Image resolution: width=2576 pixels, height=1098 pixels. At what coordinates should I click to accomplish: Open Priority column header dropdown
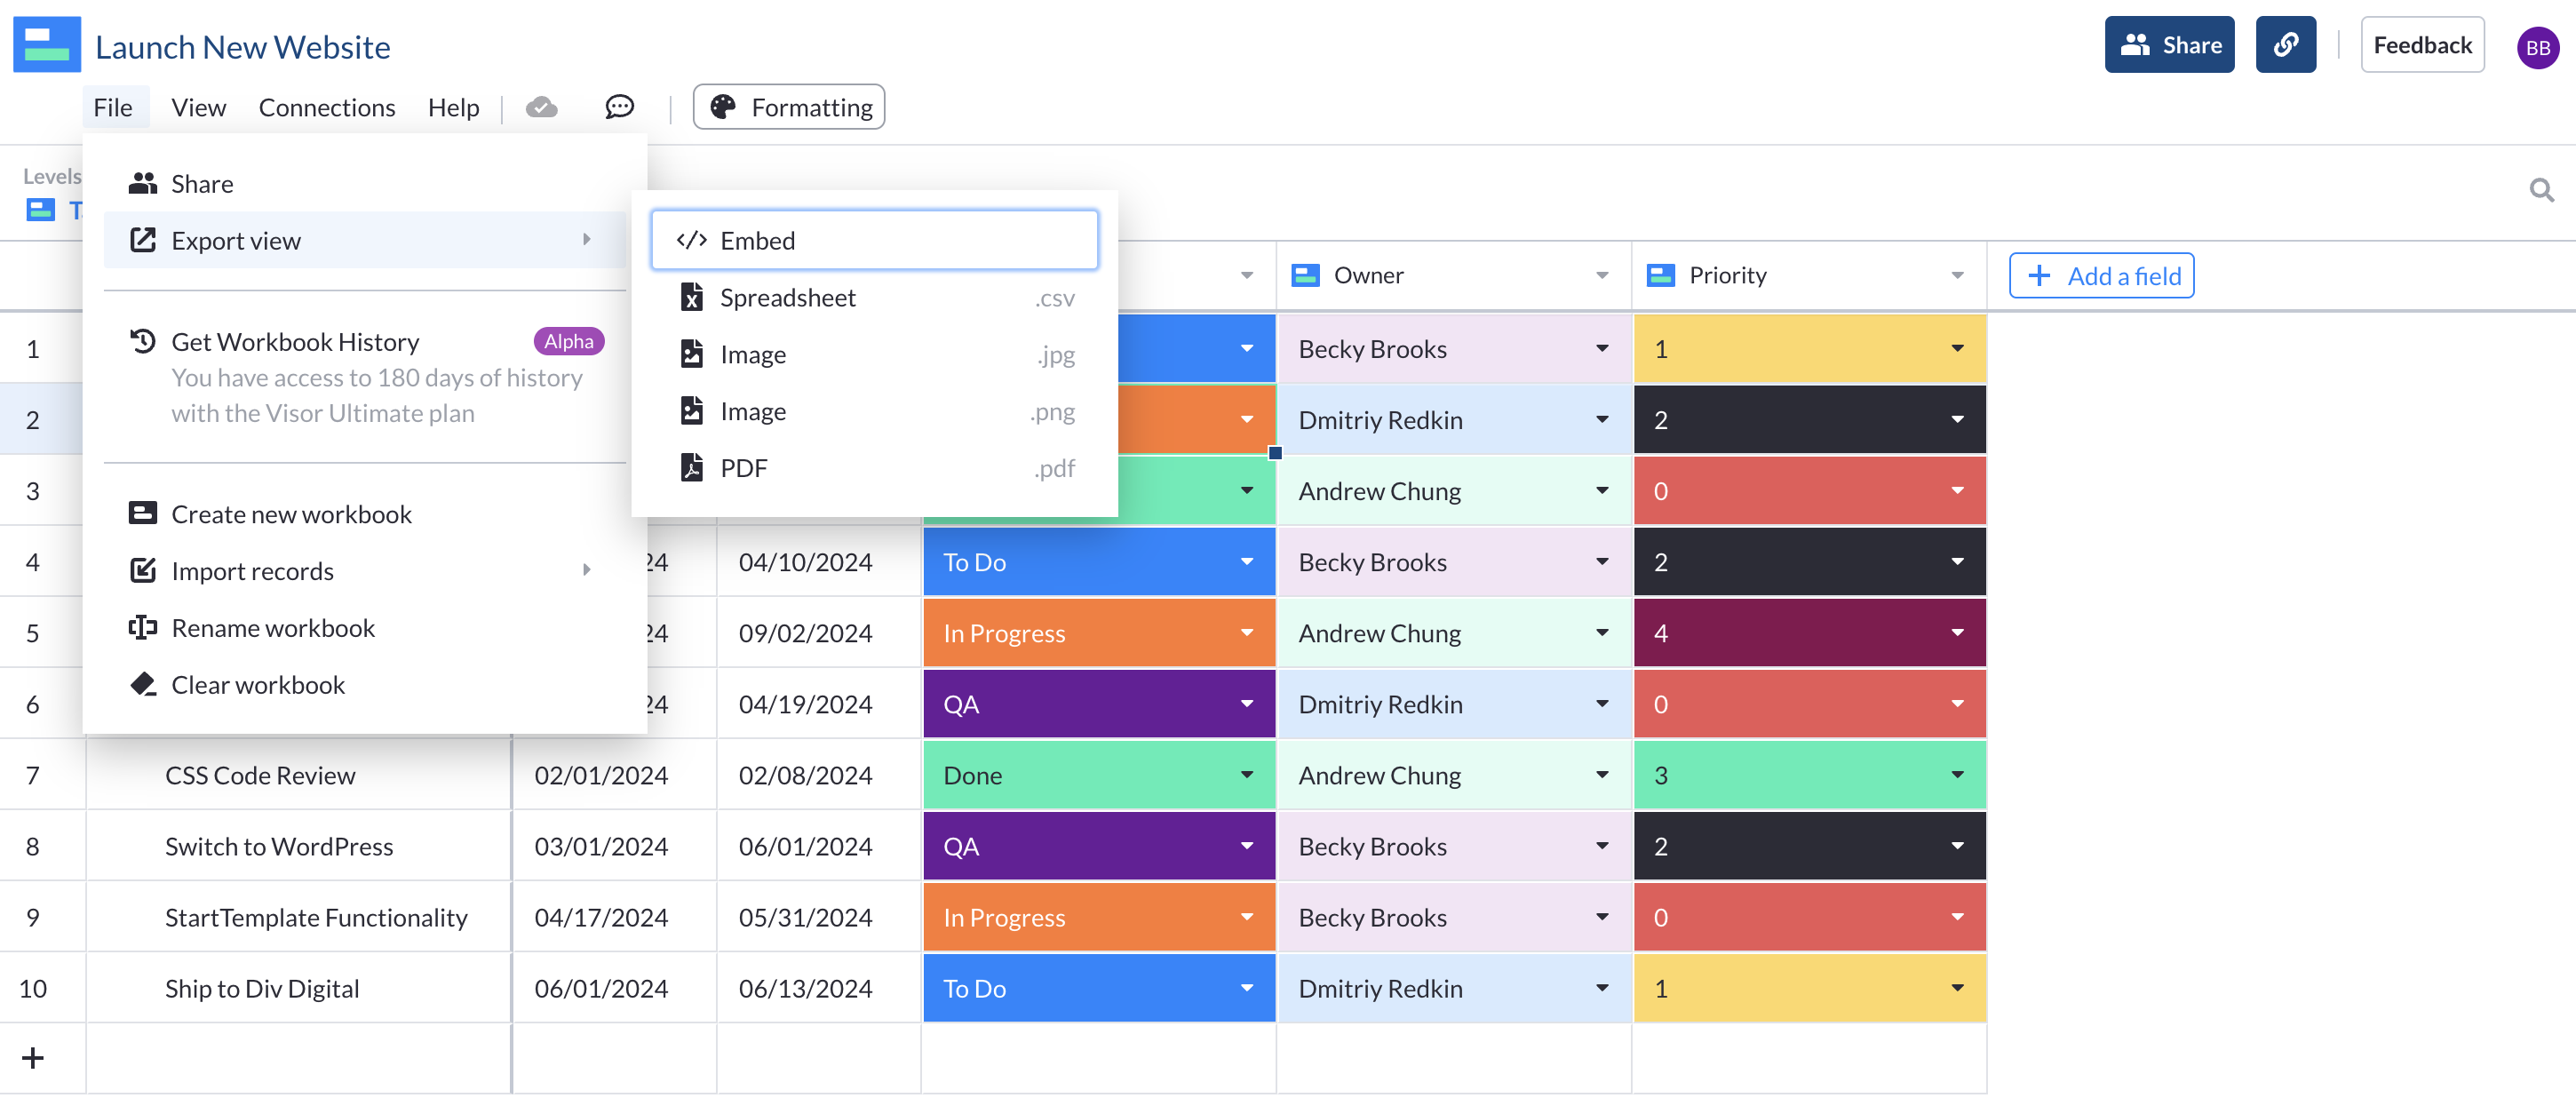[1957, 275]
